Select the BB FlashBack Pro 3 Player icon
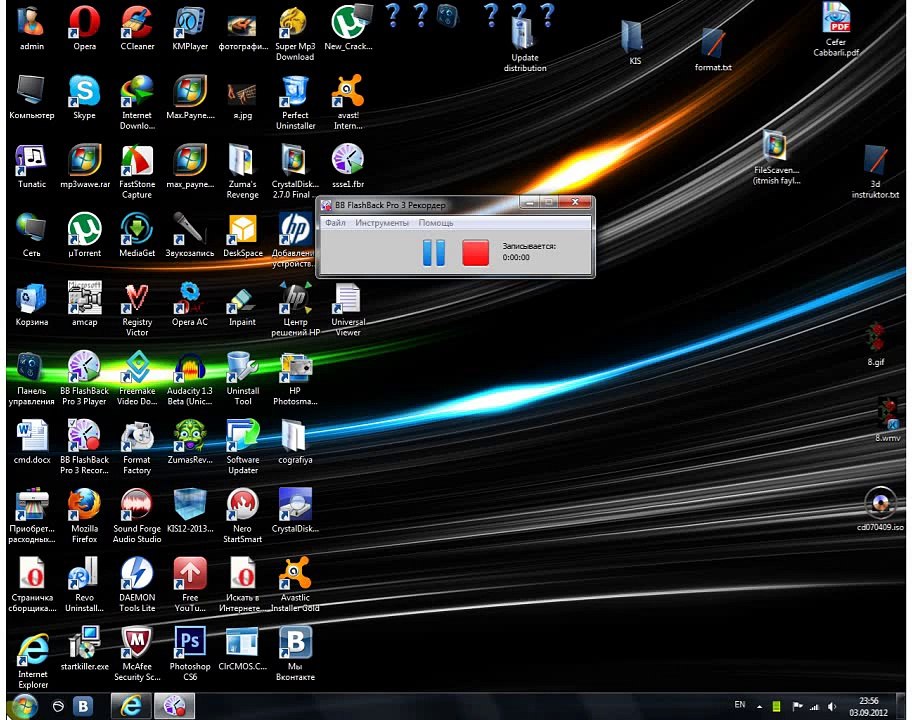 [84, 379]
